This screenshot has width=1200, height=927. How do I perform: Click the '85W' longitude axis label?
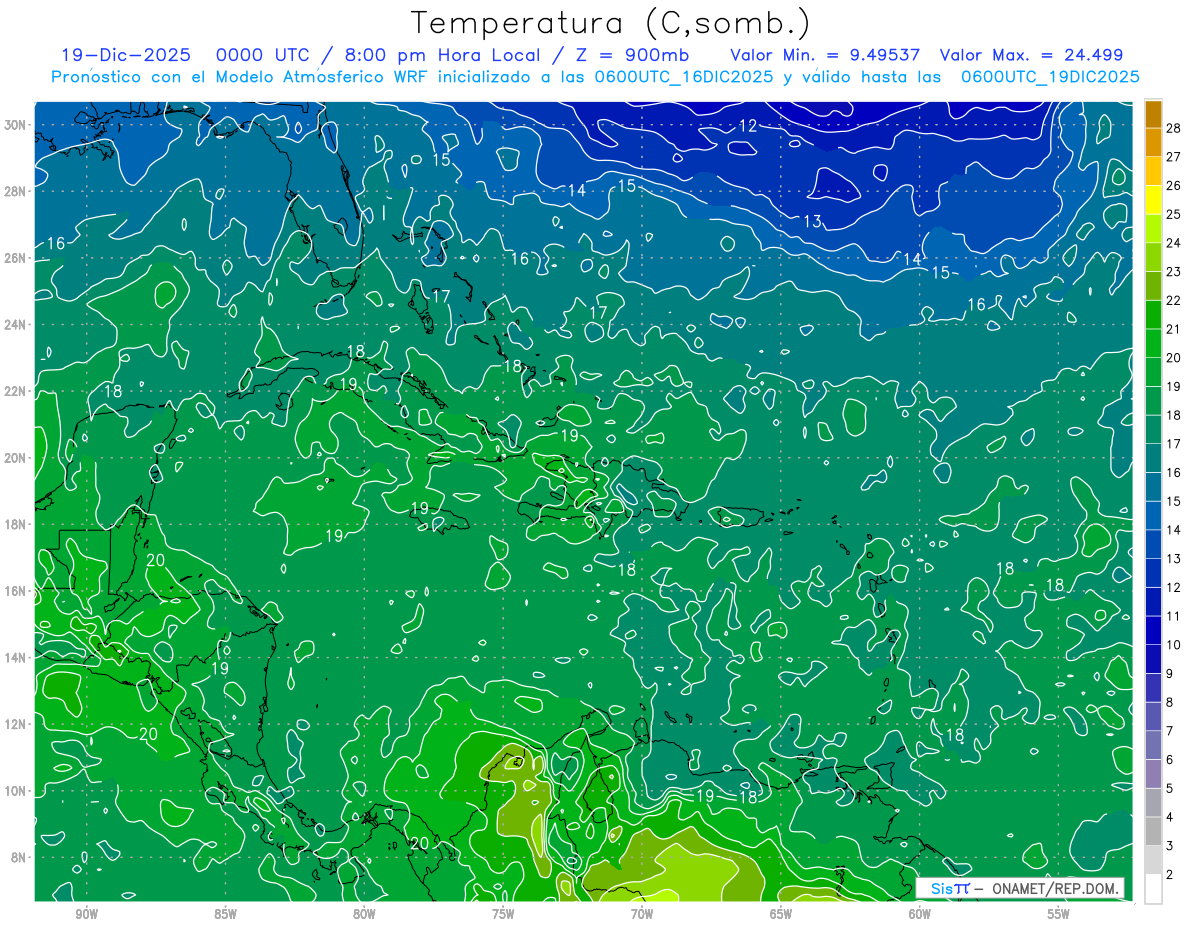pyautogui.click(x=225, y=914)
